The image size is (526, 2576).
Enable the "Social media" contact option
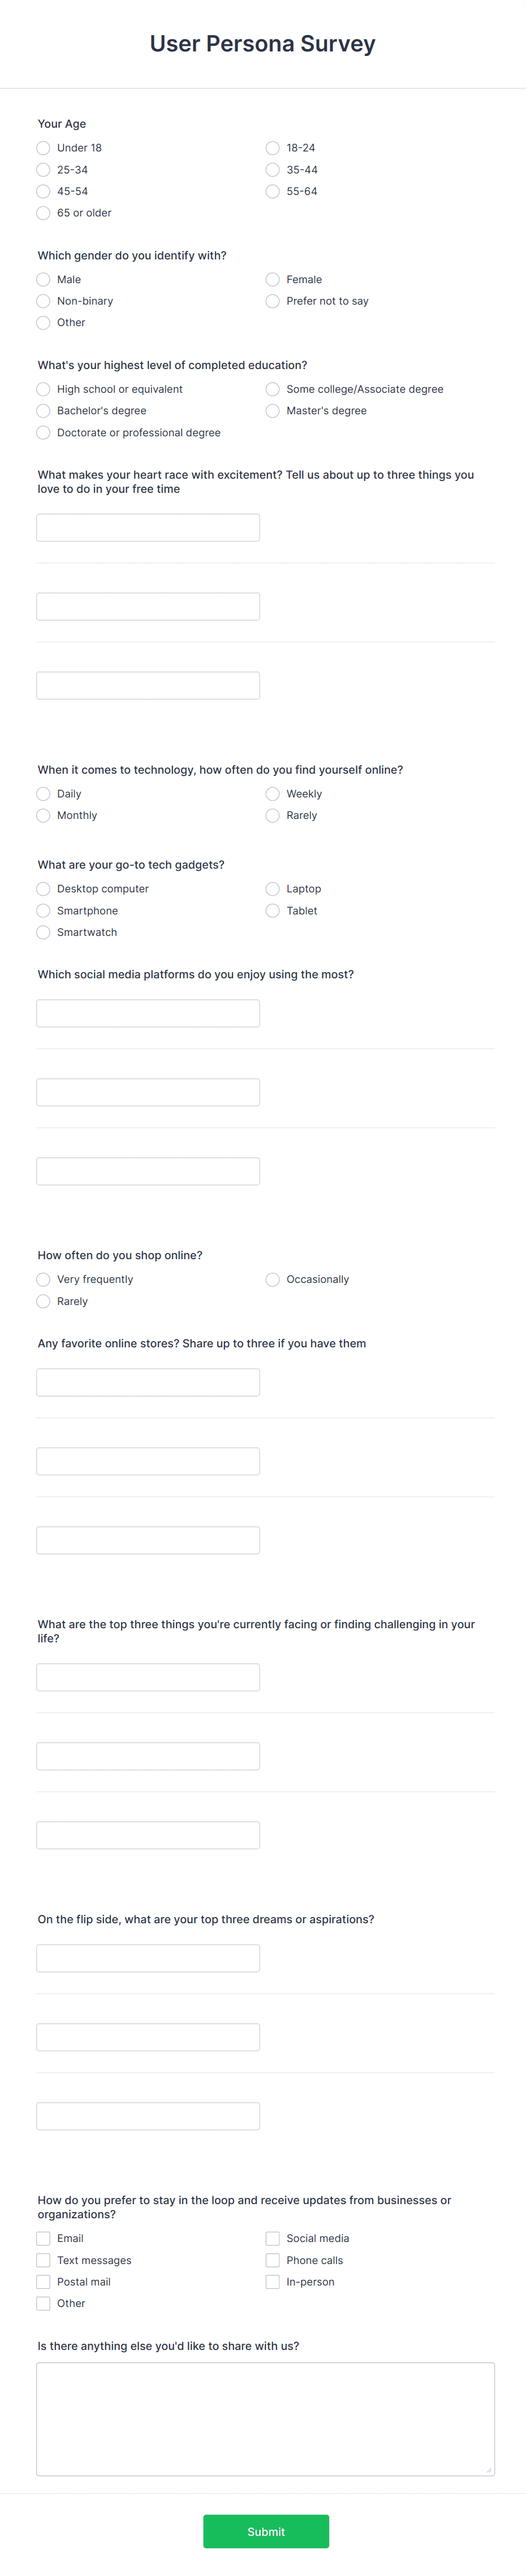[272, 2239]
